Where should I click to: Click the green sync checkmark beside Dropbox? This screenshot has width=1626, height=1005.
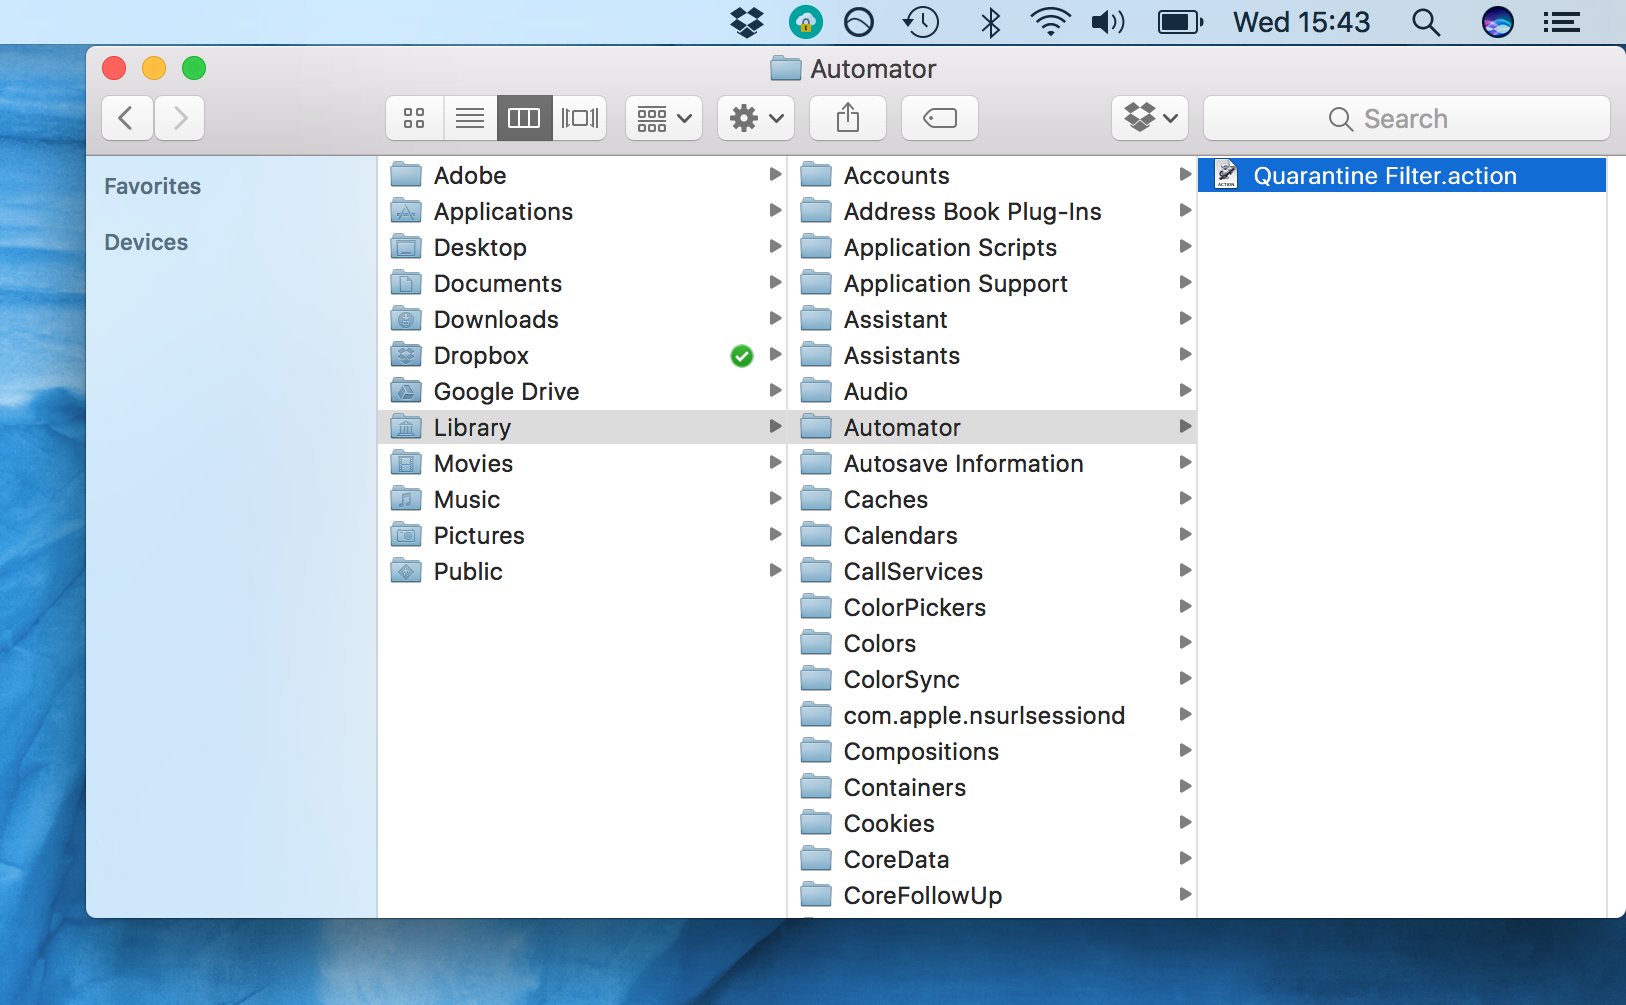click(x=741, y=356)
